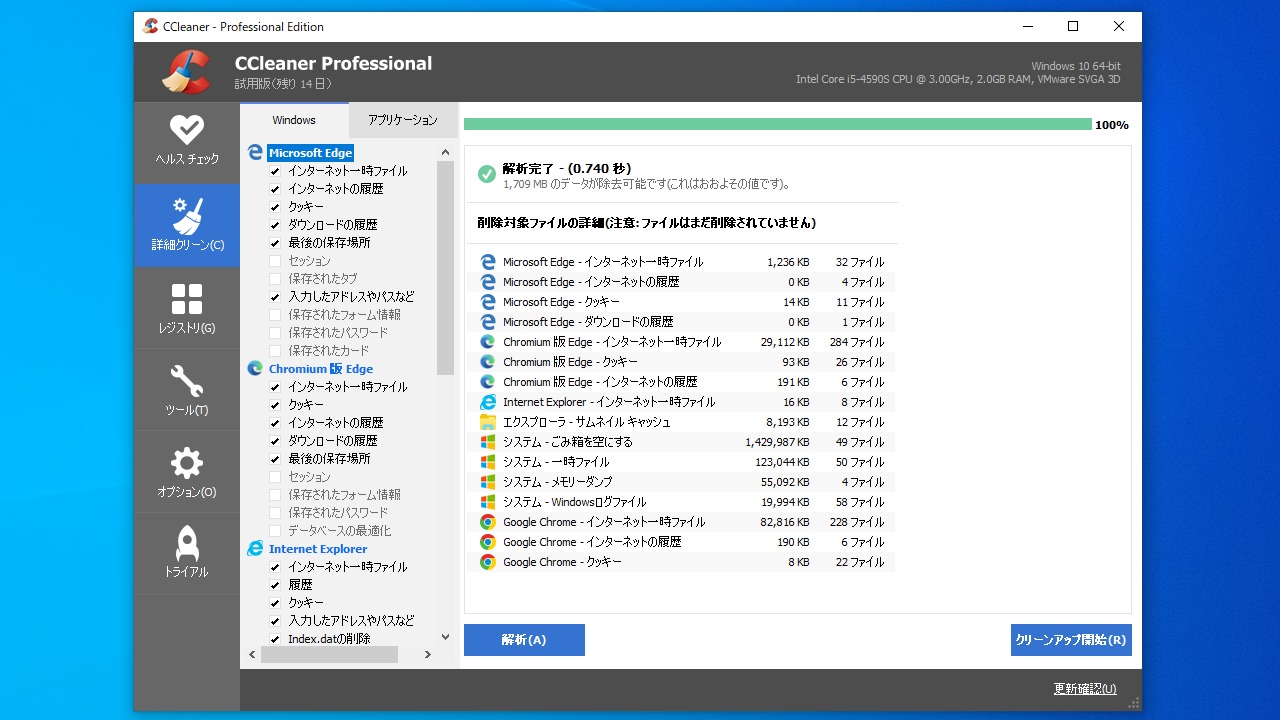The image size is (1280, 720).
Task: Click the tree horizontal scroll left arrow
Action: [x=250, y=655]
